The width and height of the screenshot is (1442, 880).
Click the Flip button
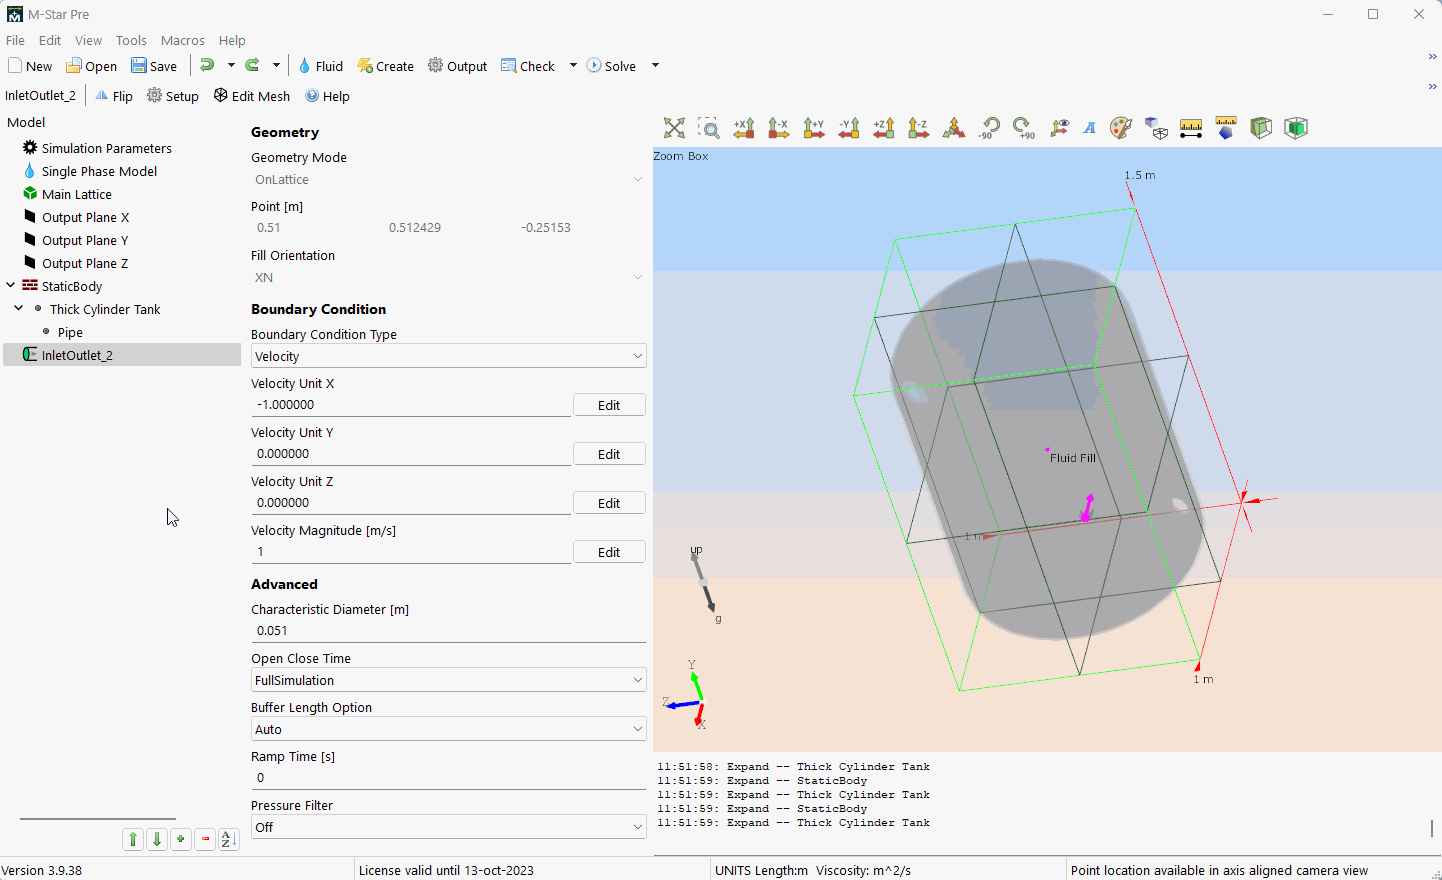pyautogui.click(x=113, y=96)
